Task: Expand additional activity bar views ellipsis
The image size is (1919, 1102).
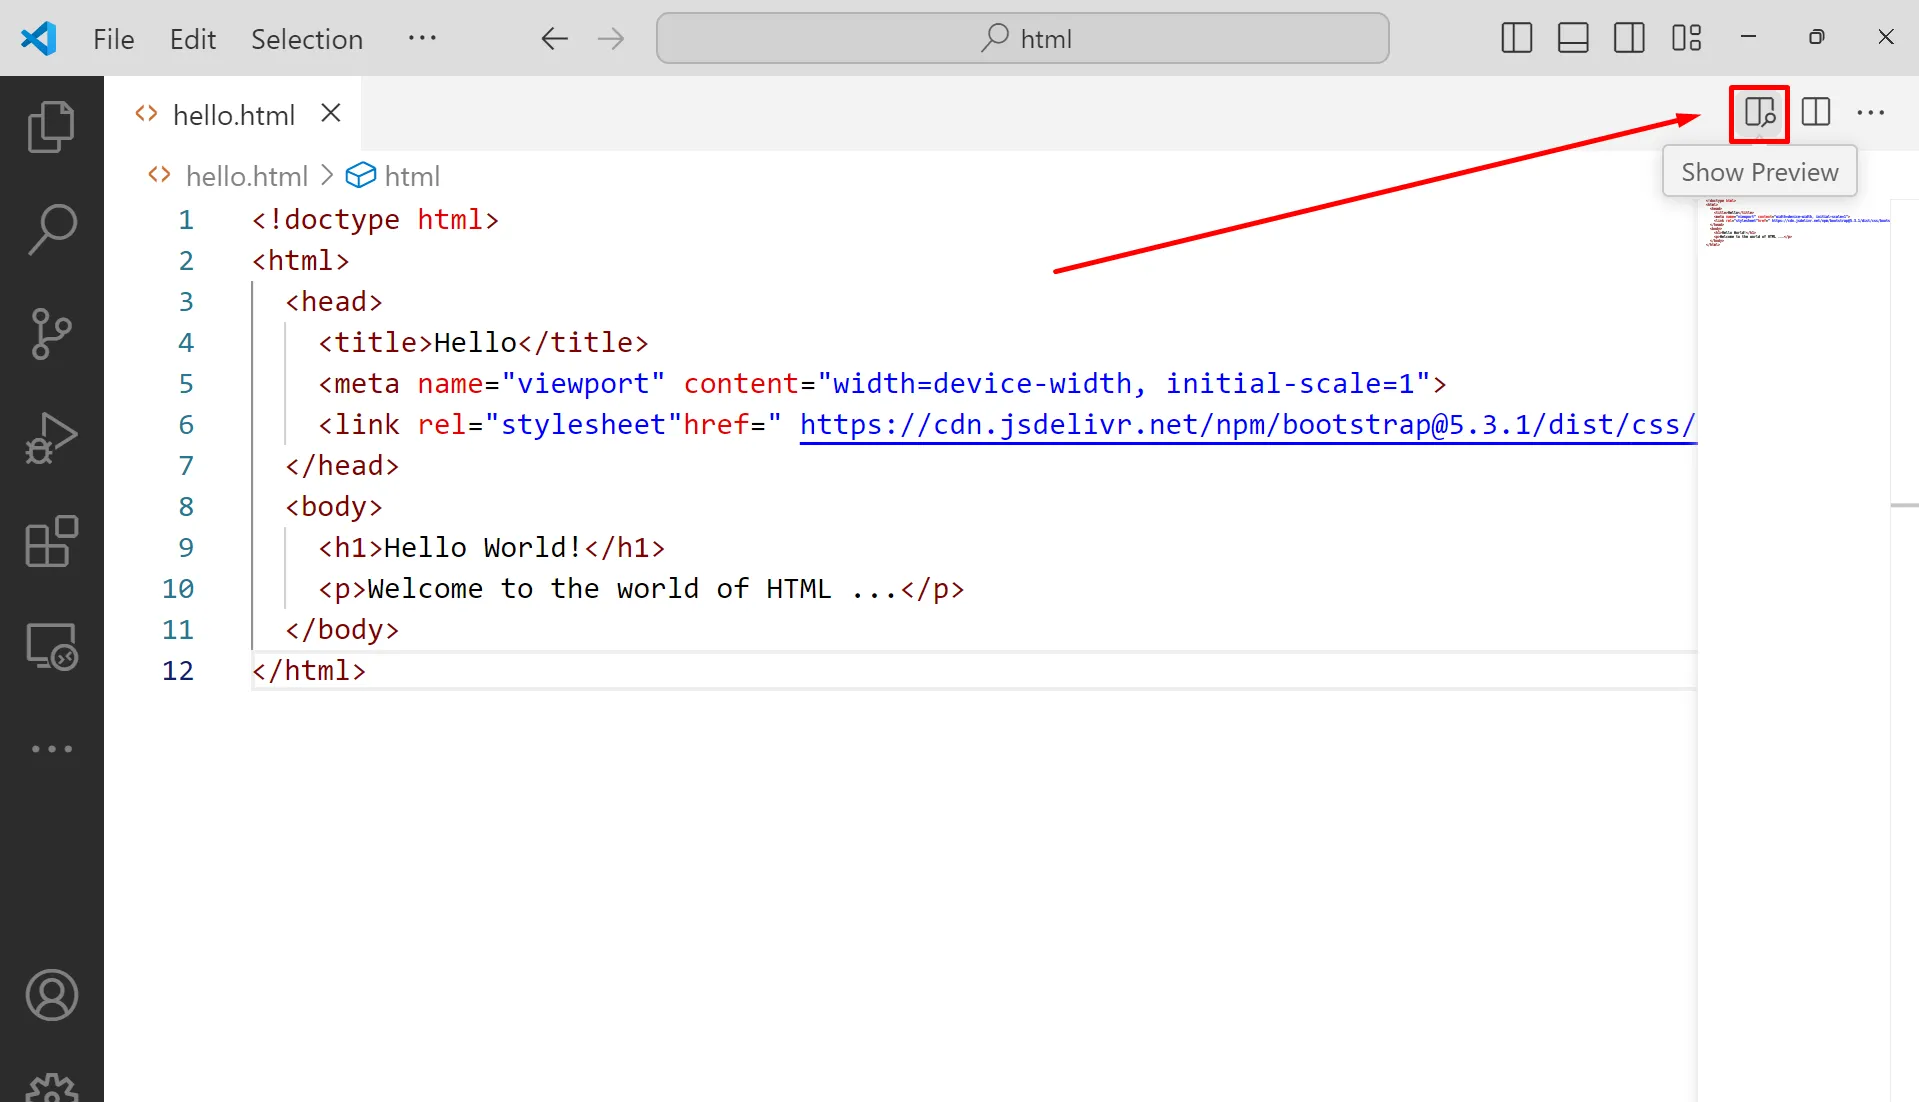Action: 51,749
